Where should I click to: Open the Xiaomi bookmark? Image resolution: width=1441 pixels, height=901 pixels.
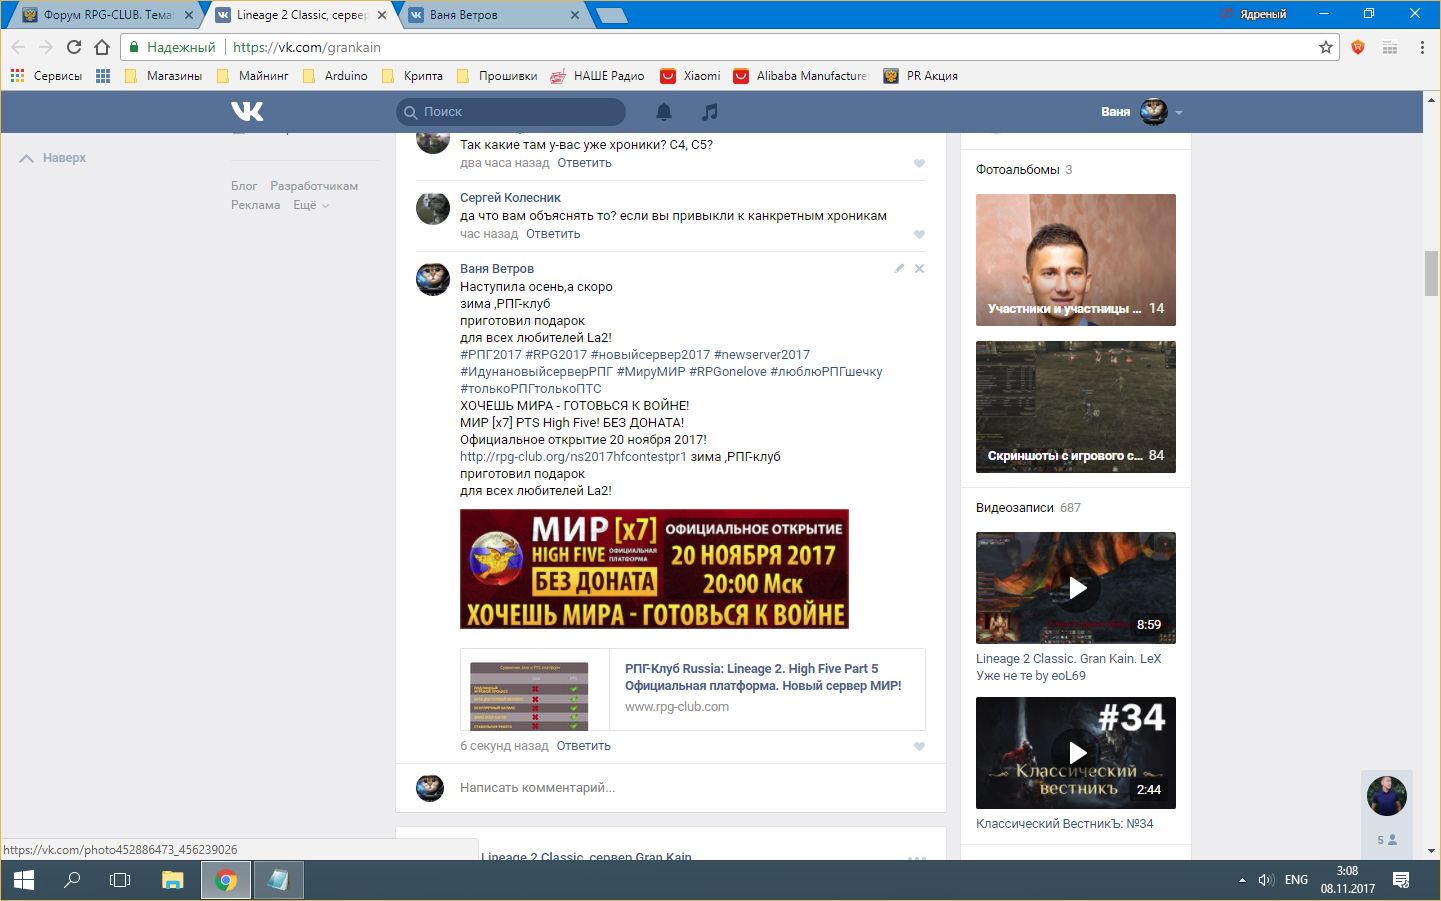pos(690,76)
